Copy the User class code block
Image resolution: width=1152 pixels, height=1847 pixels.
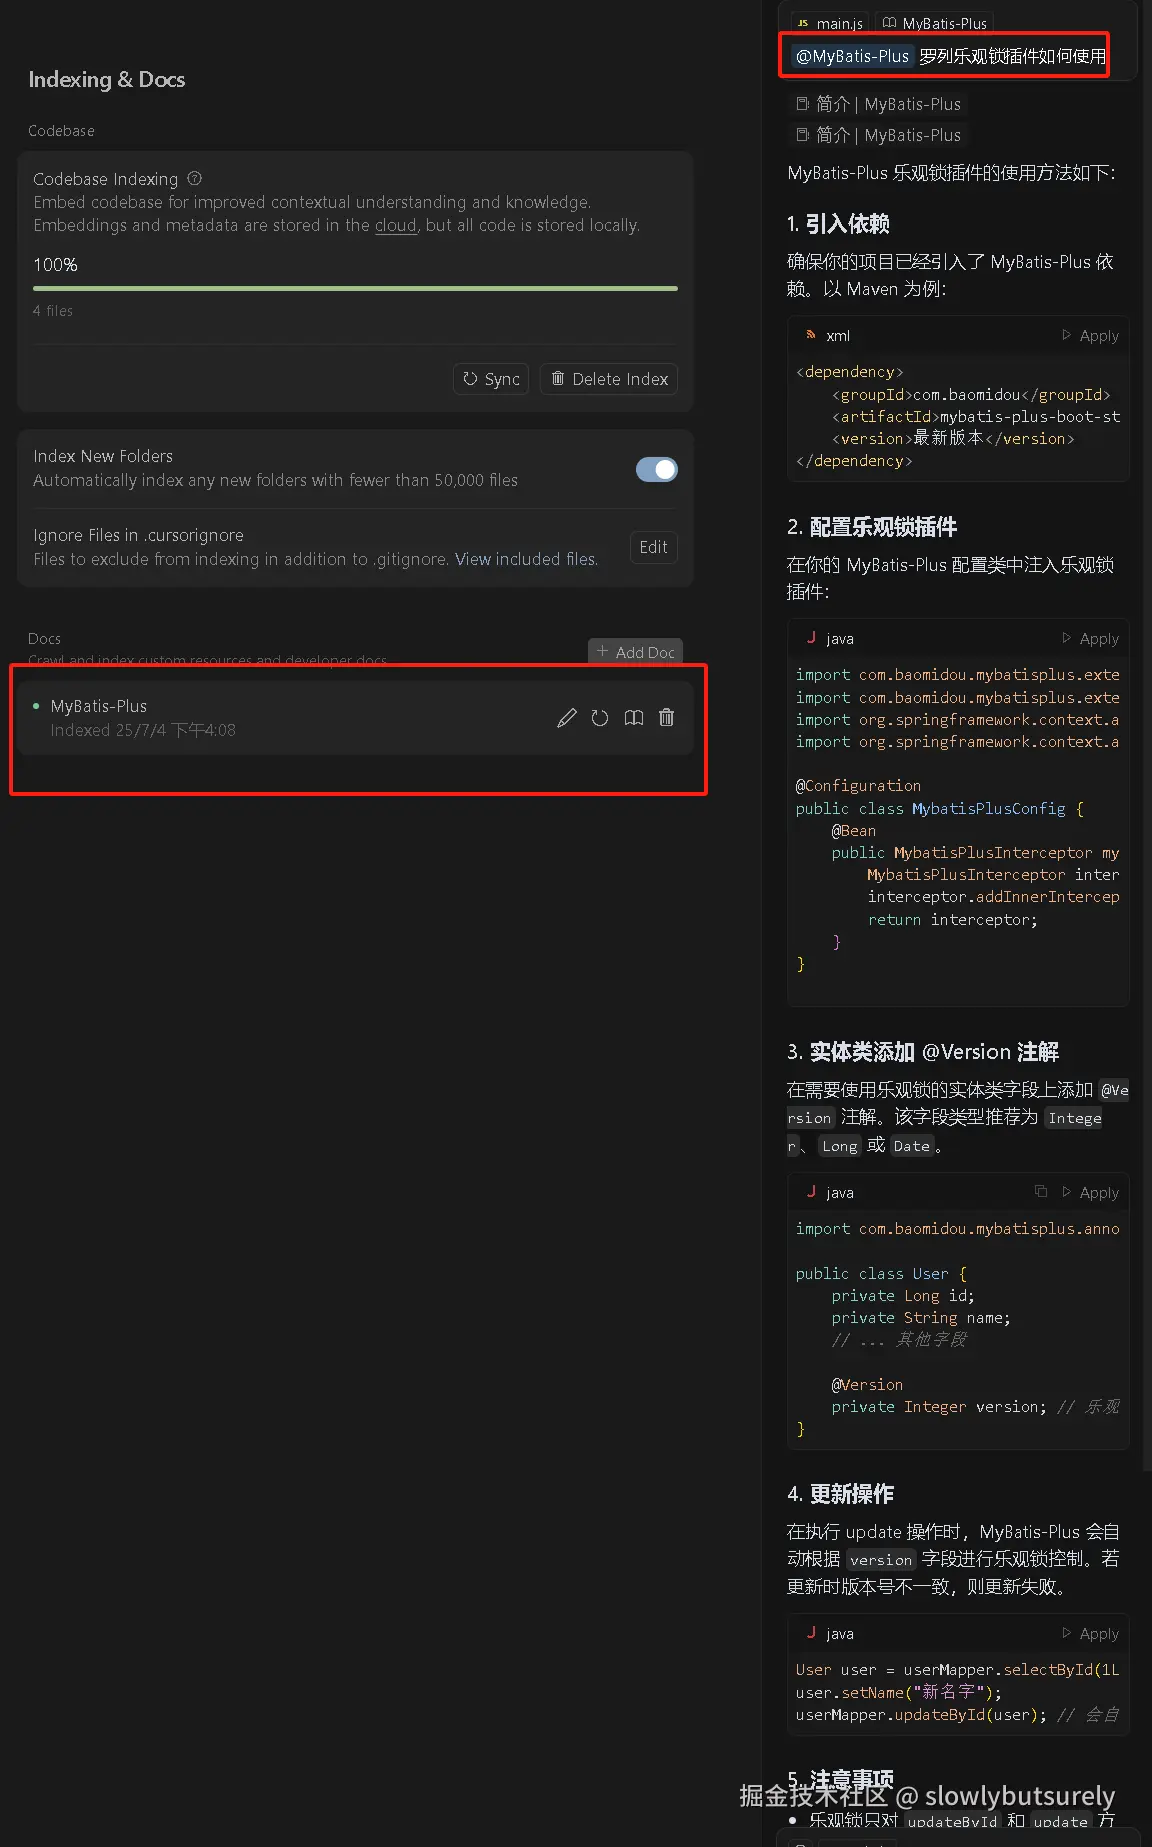[x=1041, y=1192]
